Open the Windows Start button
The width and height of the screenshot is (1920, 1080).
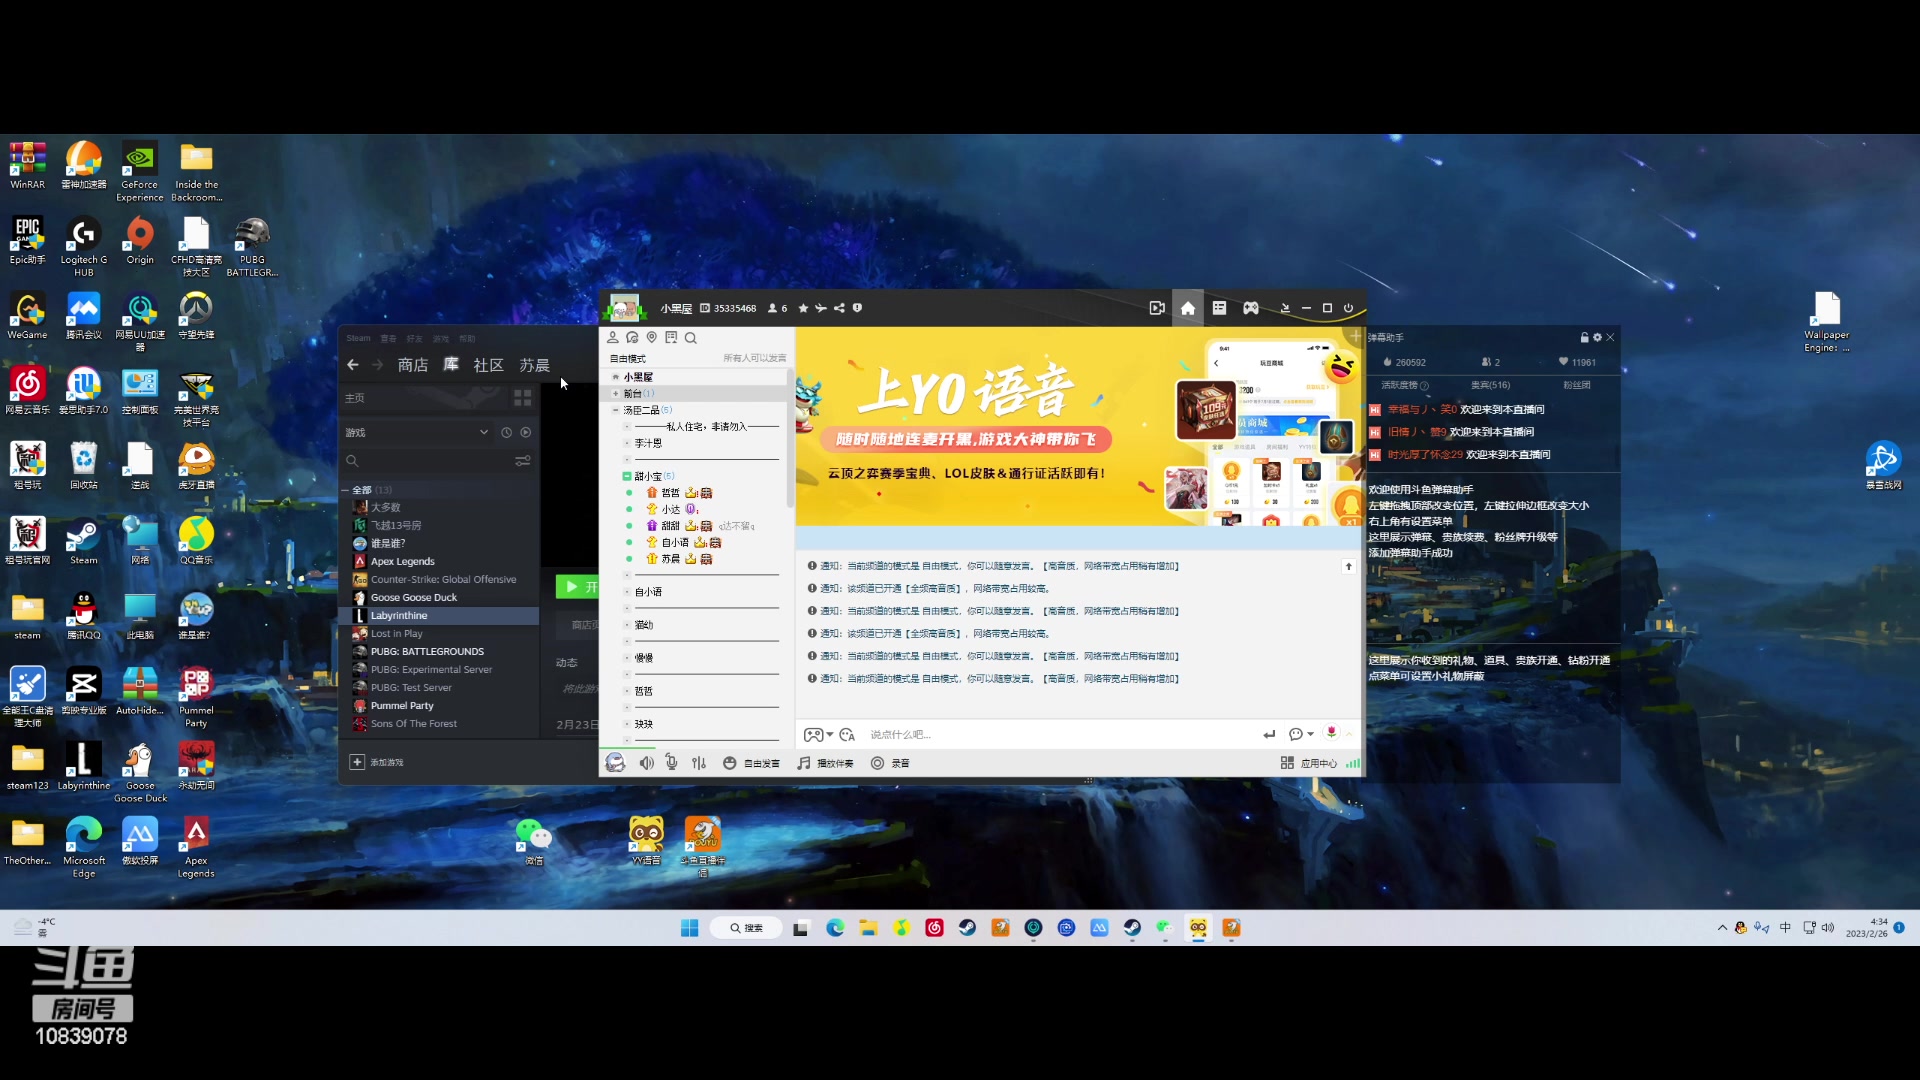(690, 928)
